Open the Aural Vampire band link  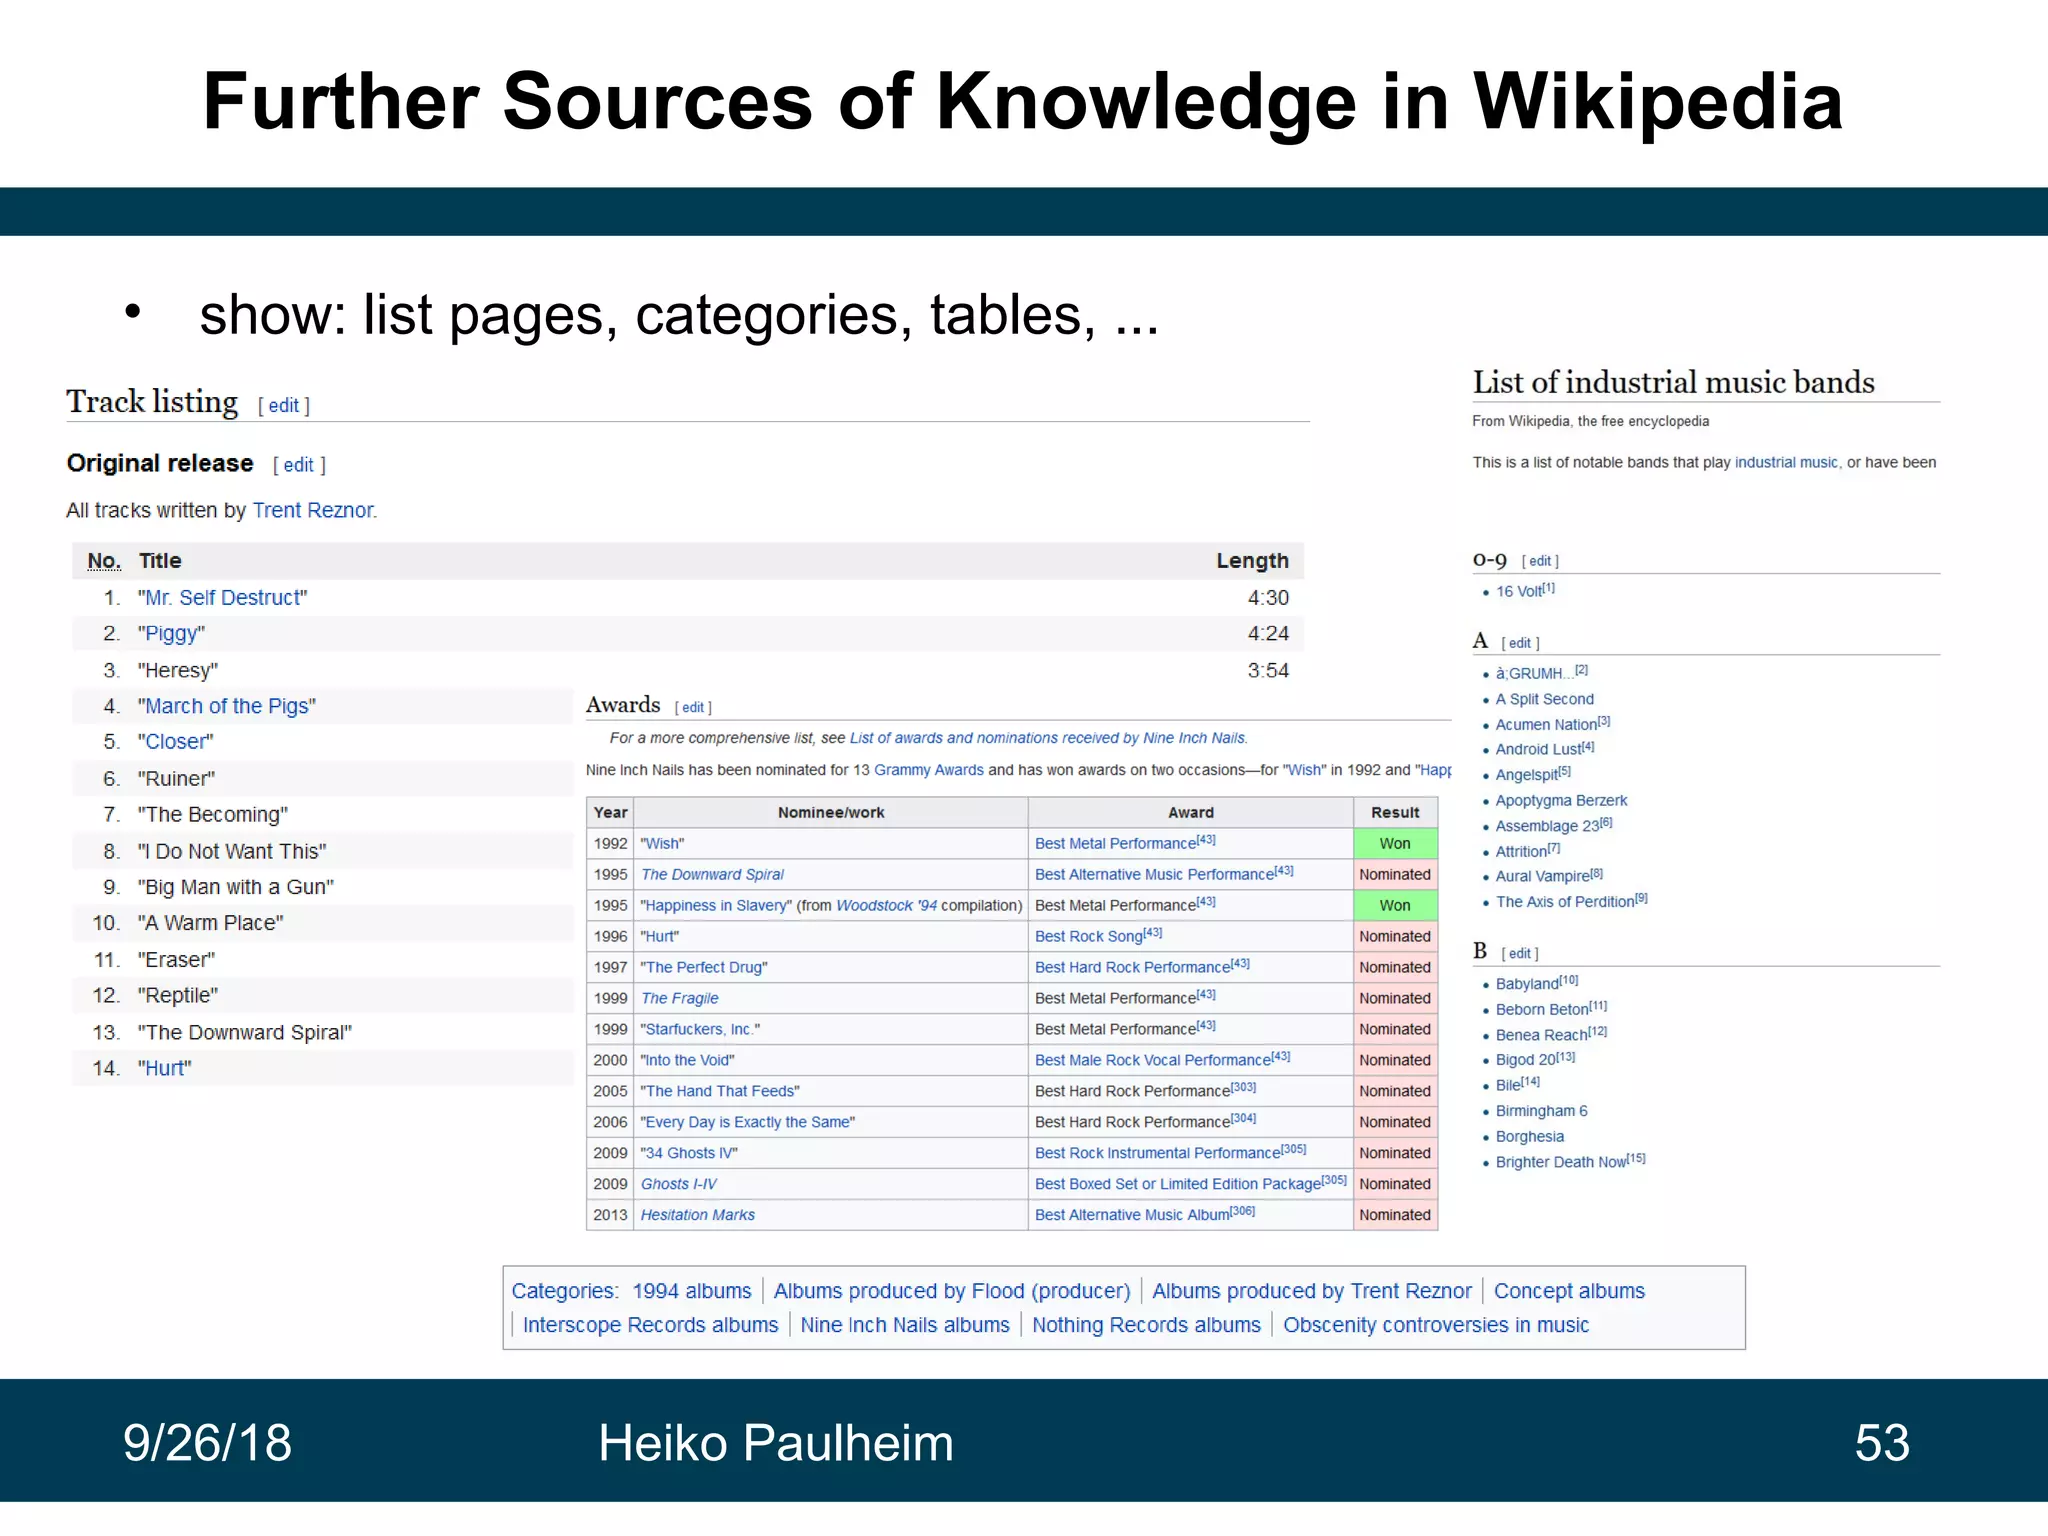click(x=1542, y=877)
